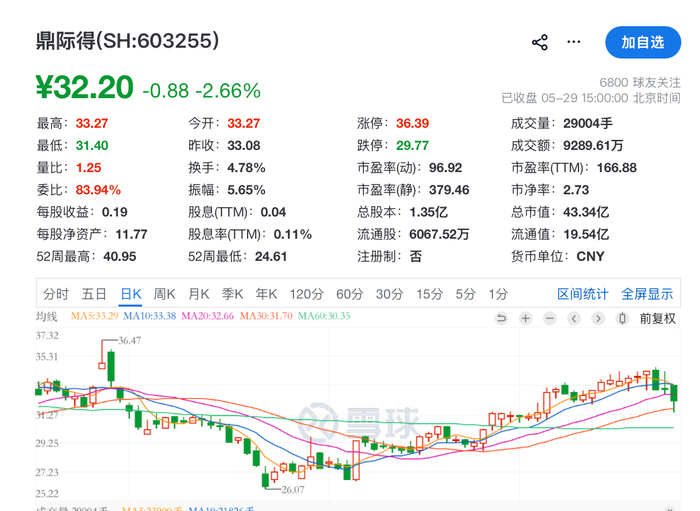The width and height of the screenshot is (700, 511).
Task: Click the 总市值 43.34亿 value
Action: [x=586, y=212]
